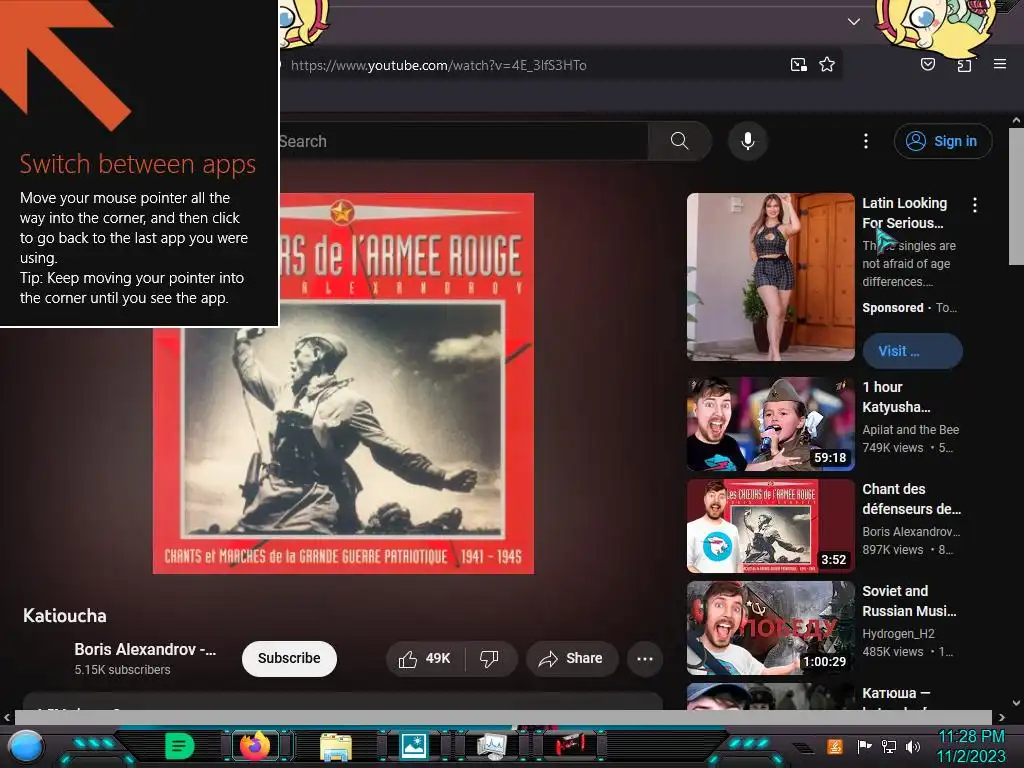Open the Photos app taskbar icon

click(x=414, y=746)
